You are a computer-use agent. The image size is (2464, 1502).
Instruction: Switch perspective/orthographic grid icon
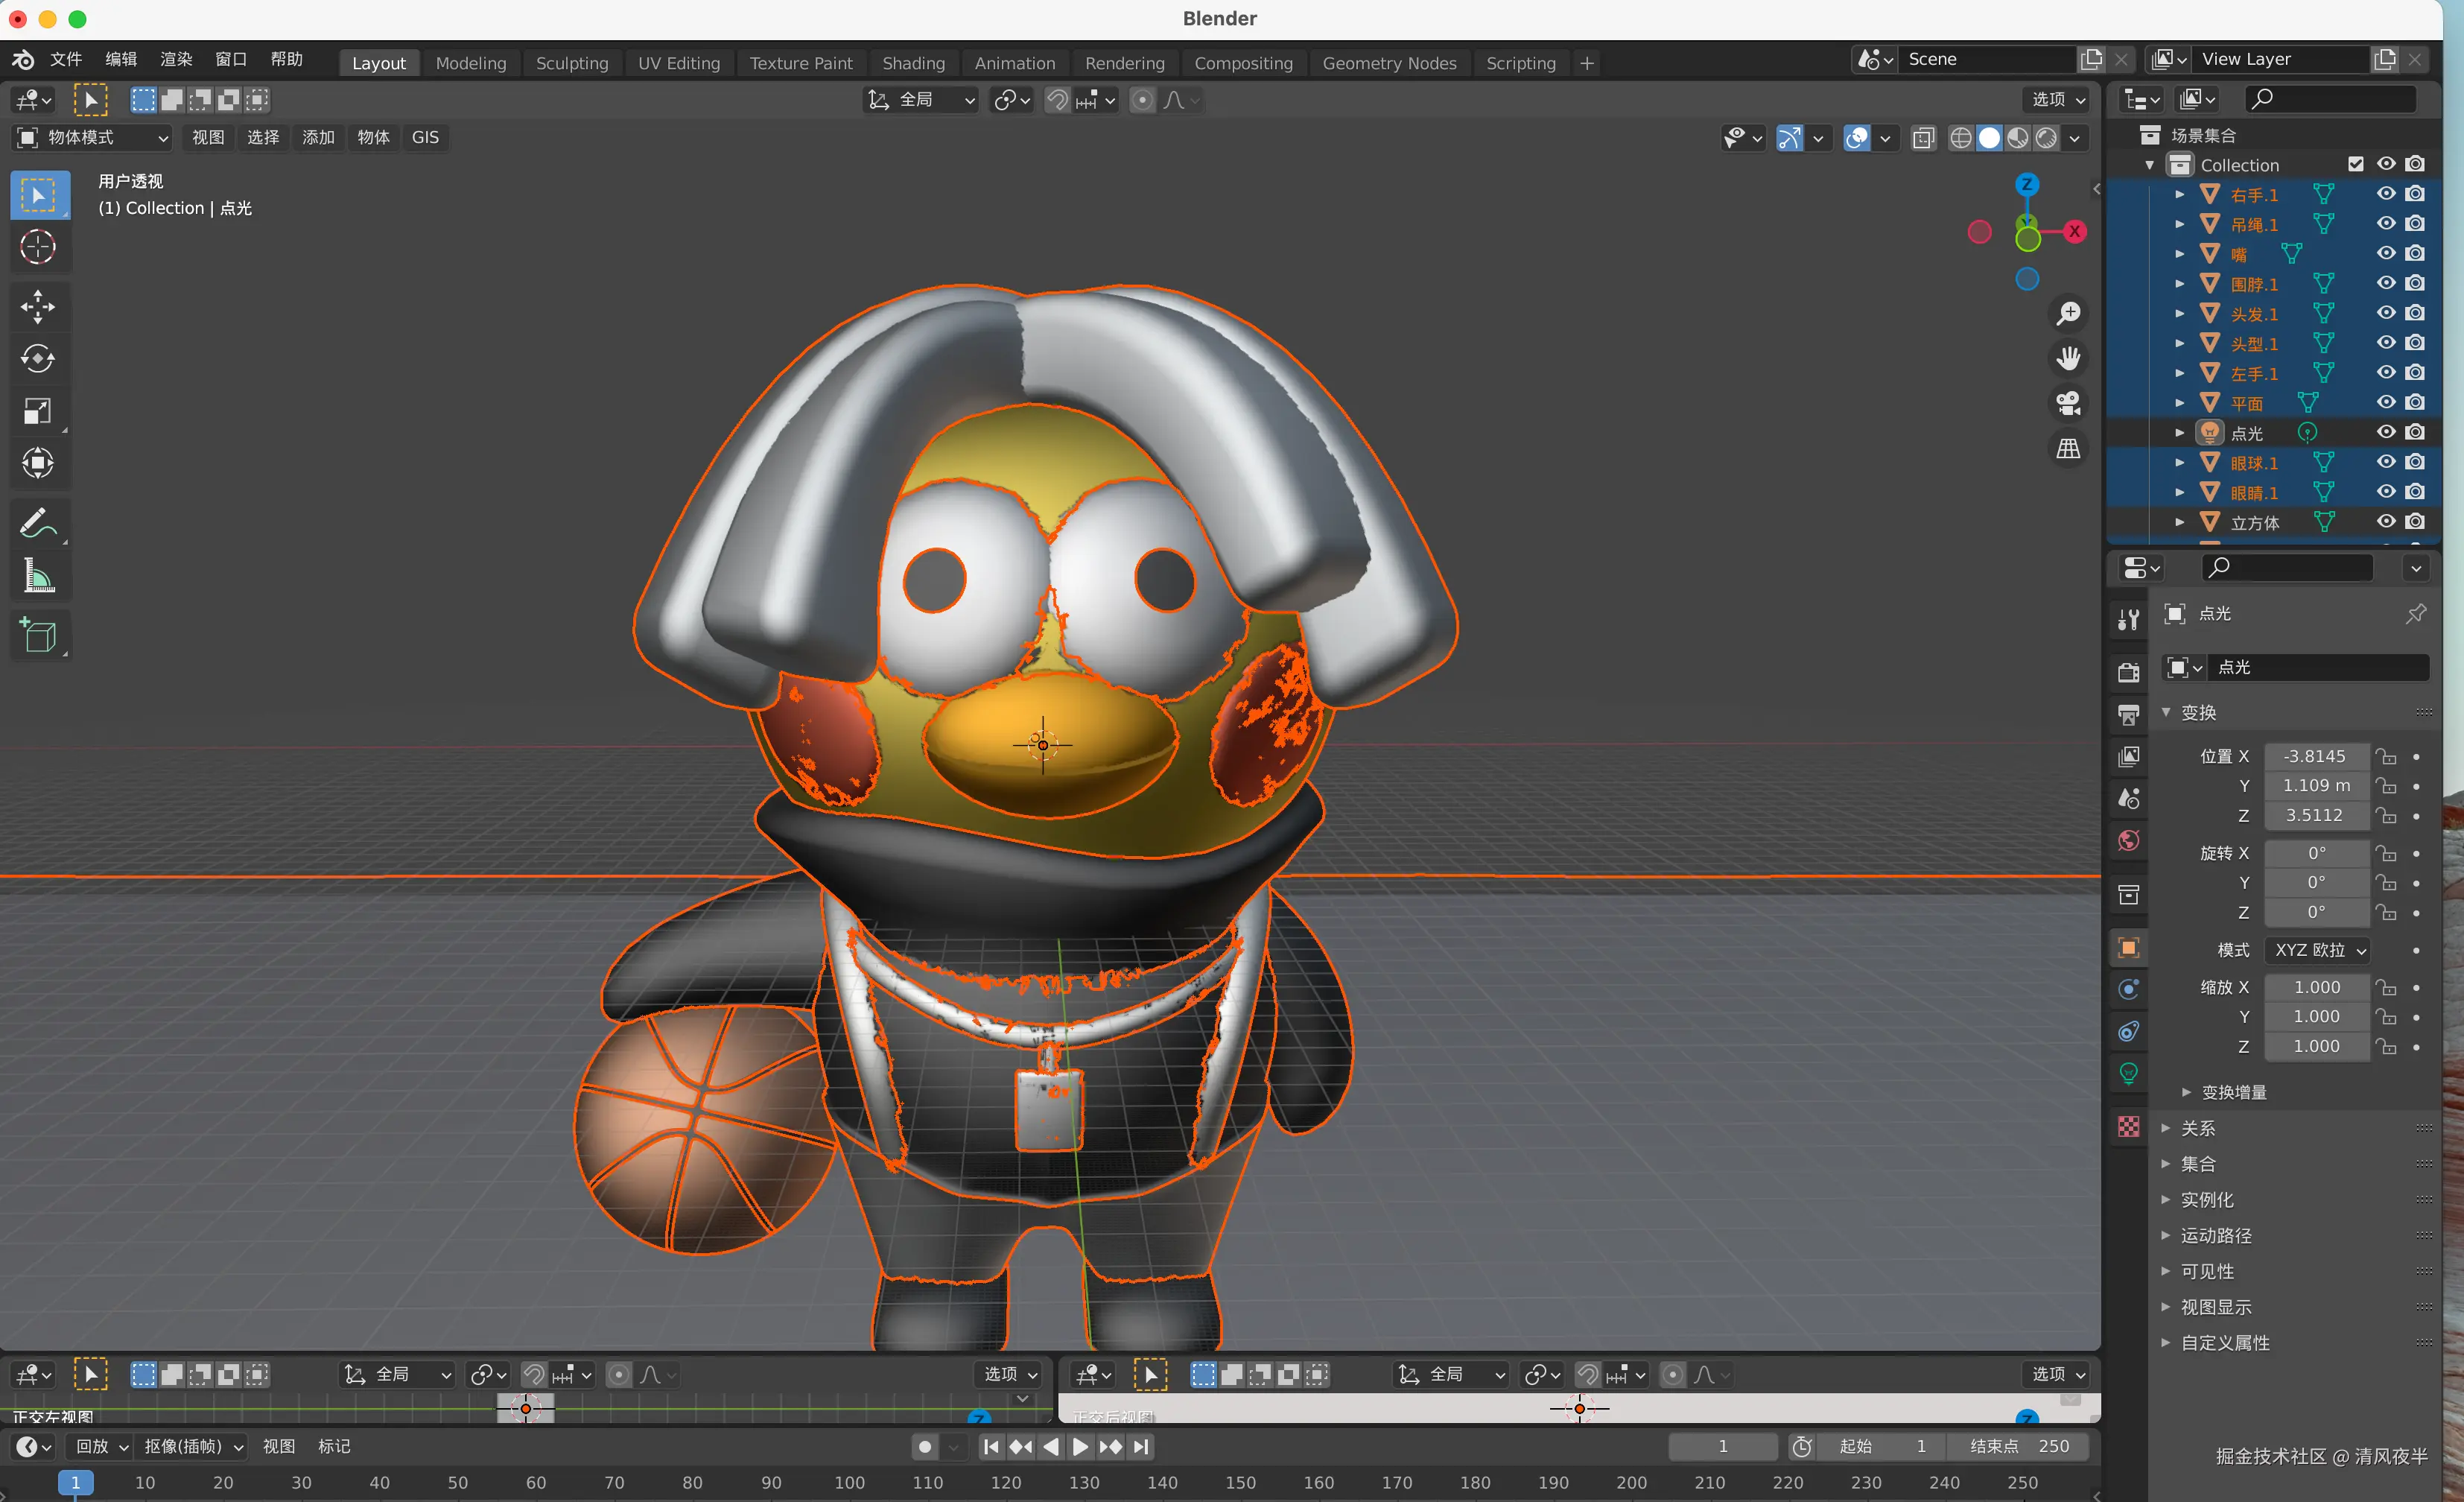(2068, 449)
